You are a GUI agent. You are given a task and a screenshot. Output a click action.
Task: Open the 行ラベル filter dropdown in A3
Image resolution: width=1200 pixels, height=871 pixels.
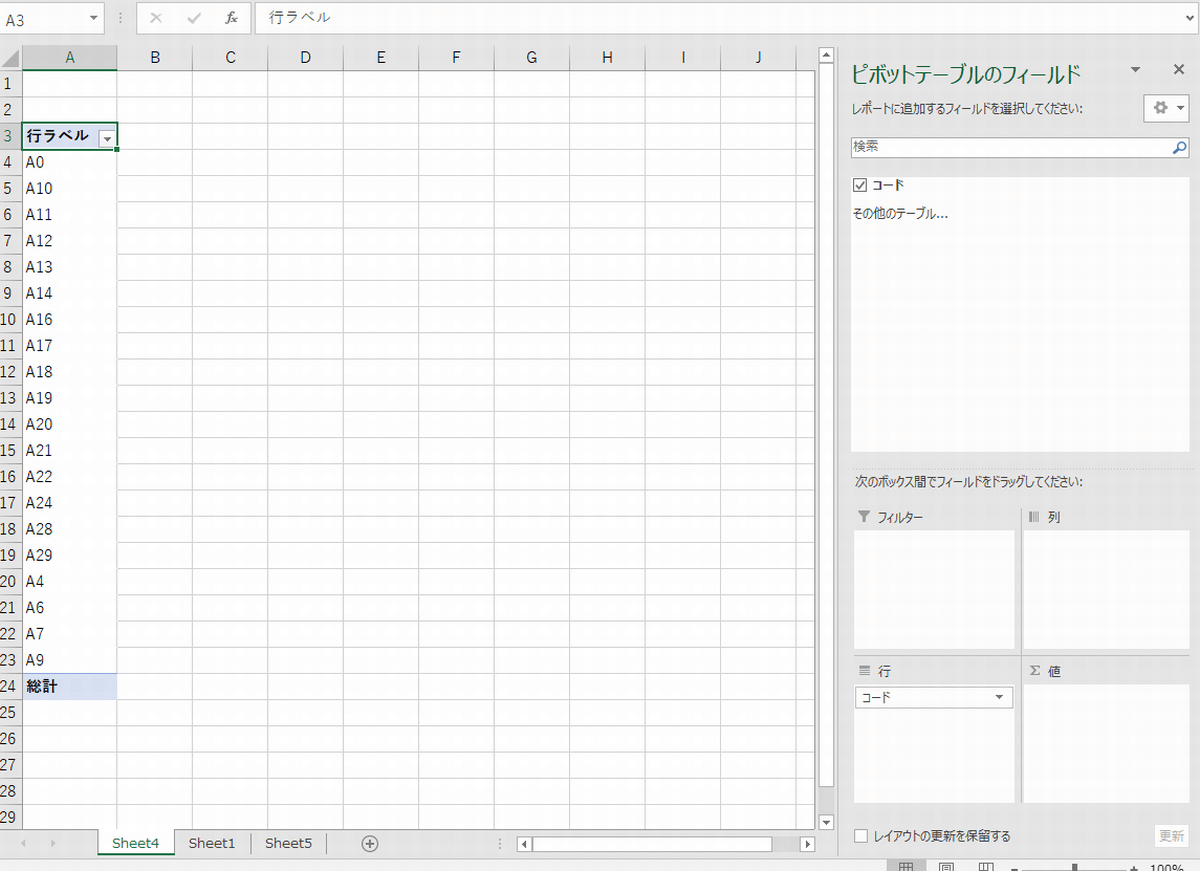click(x=107, y=137)
